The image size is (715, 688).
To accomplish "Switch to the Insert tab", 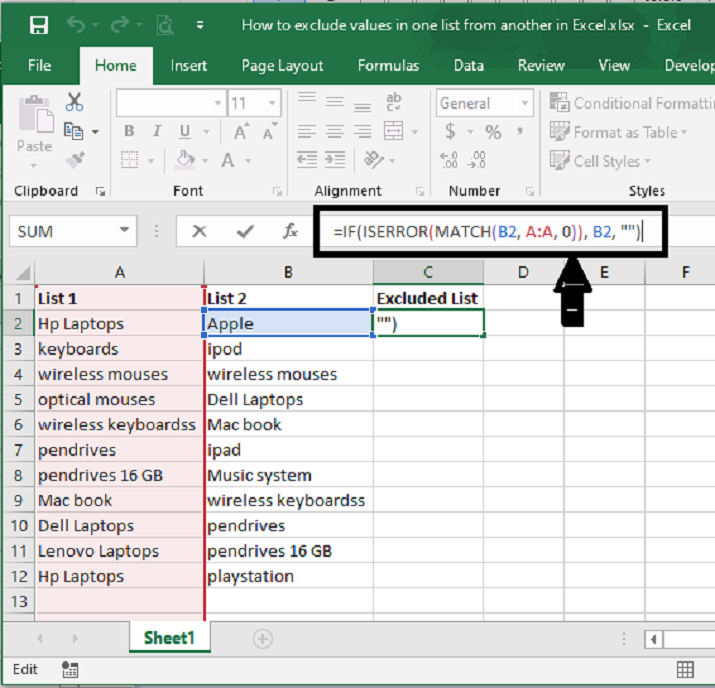I will 189,66.
